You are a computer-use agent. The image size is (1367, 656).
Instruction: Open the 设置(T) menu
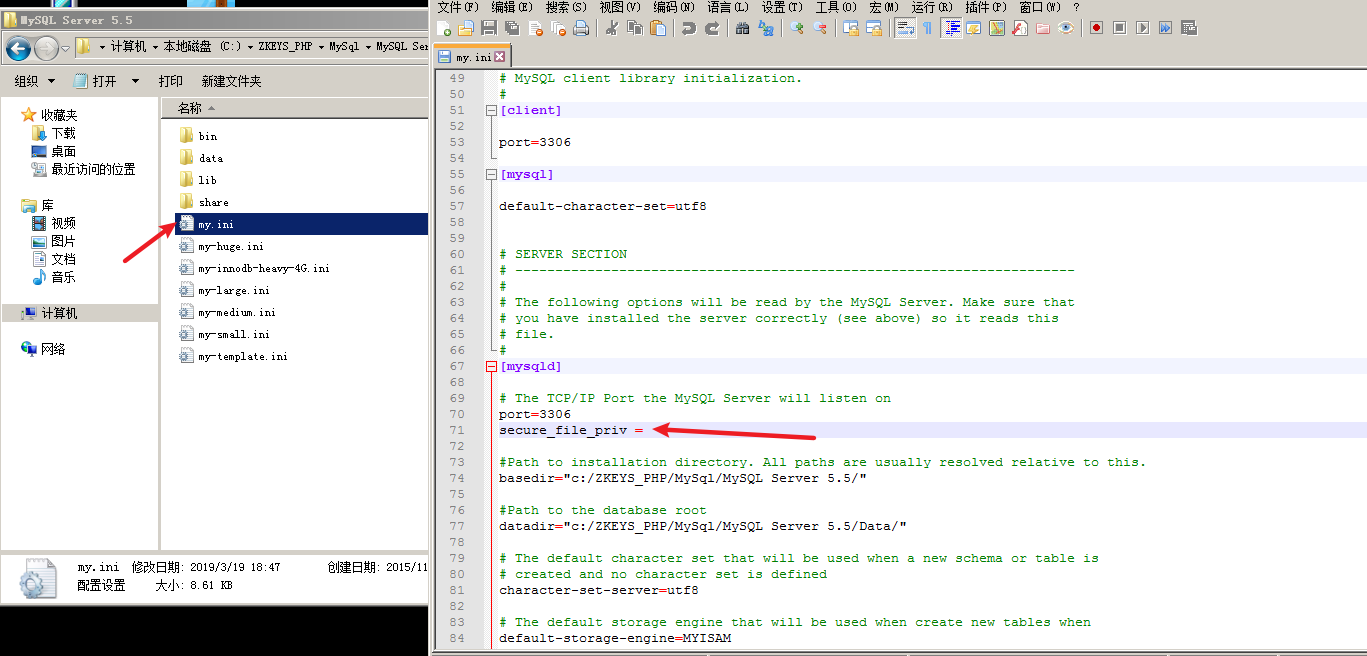coord(782,7)
